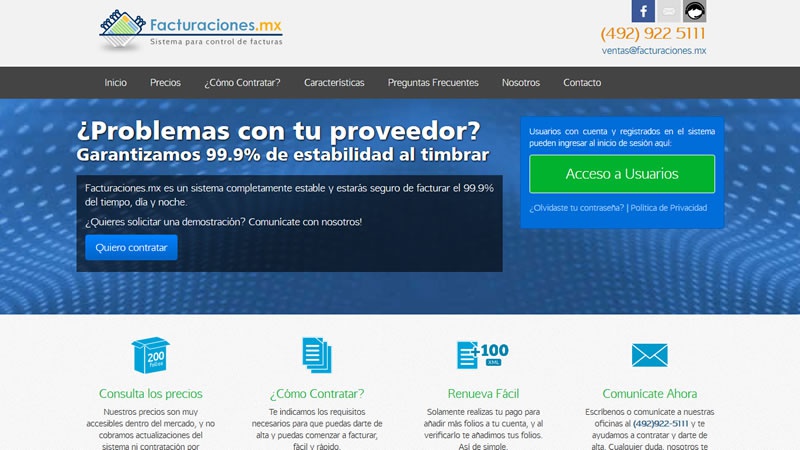
Task: Open ¿Cómo Contratar? in the nav bar
Action: pos(242,83)
